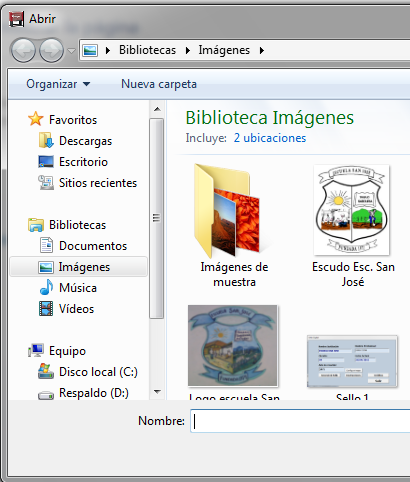This screenshot has width=410, height=482.
Task: Select Bibliotecas in the navigation pane
Action: coord(77,225)
